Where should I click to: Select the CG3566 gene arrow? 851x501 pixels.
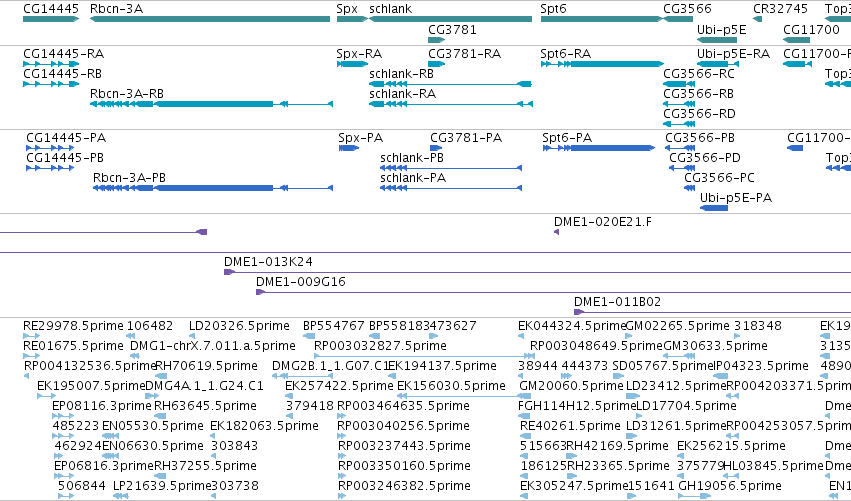678,19
